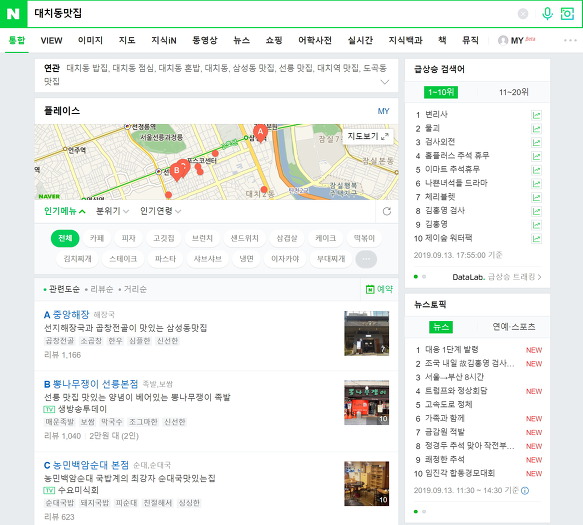The height and width of the screenshot is (525, 583).
Task: Click the MY link in 플레이스 header
Action: pos(383,111)
